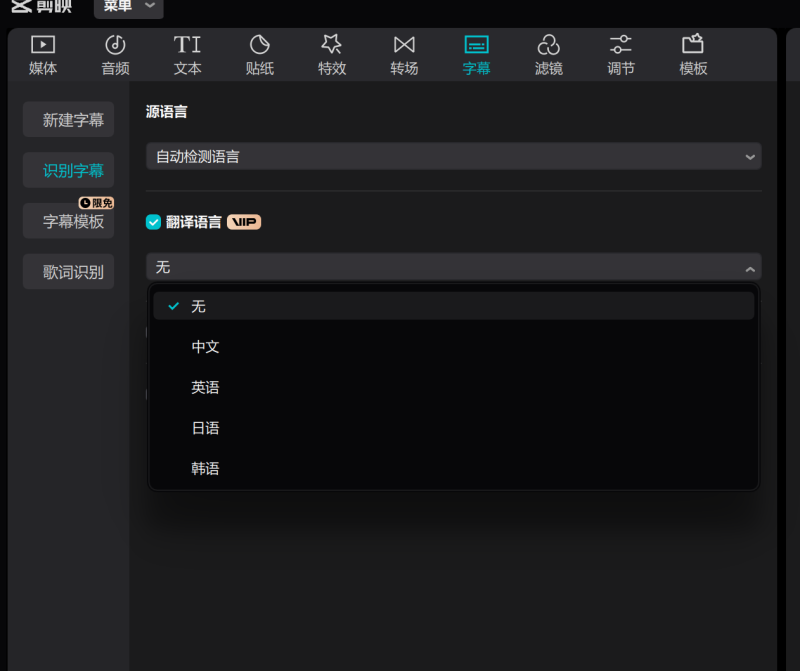Collapse the translation language dropdown
Viewport: 800px width, 671px height.
750,267
